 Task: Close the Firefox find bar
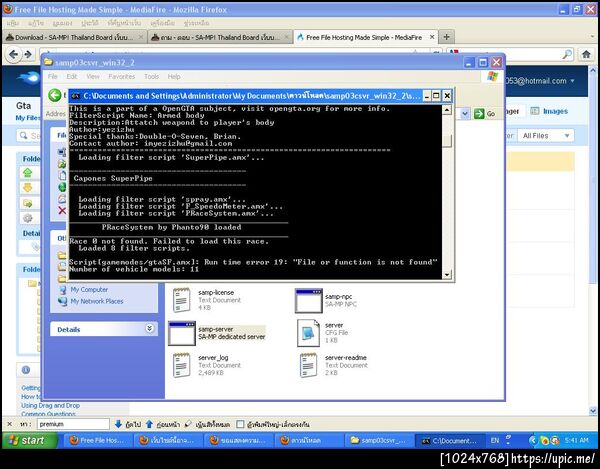[10, 424]
